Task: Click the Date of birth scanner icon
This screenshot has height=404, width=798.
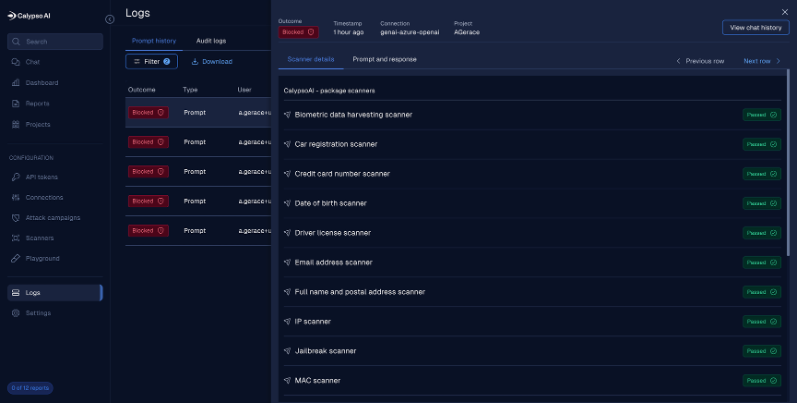Action: (x=288, y=204)
